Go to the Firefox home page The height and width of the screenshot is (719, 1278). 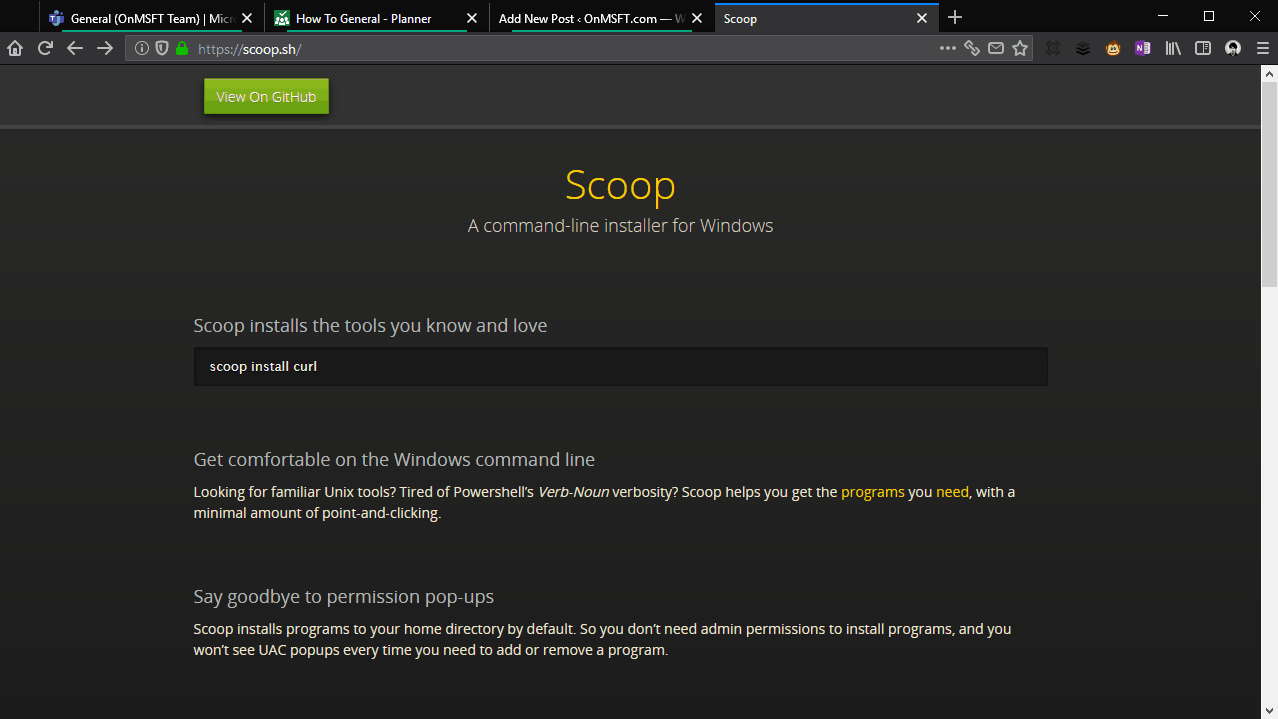click(15, 48)
